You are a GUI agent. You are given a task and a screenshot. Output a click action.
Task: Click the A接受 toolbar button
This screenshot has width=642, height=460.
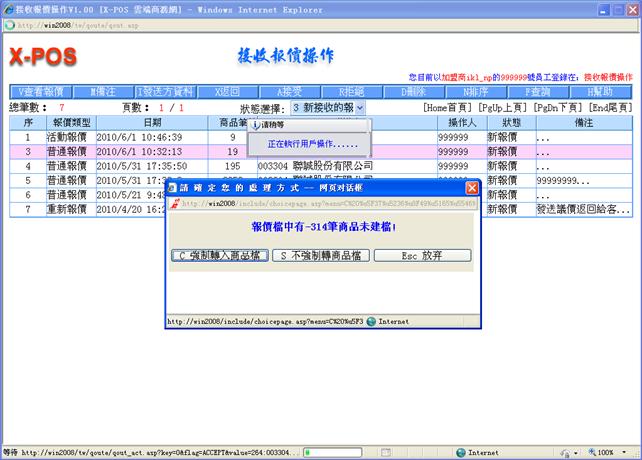[x=290, y=91]
